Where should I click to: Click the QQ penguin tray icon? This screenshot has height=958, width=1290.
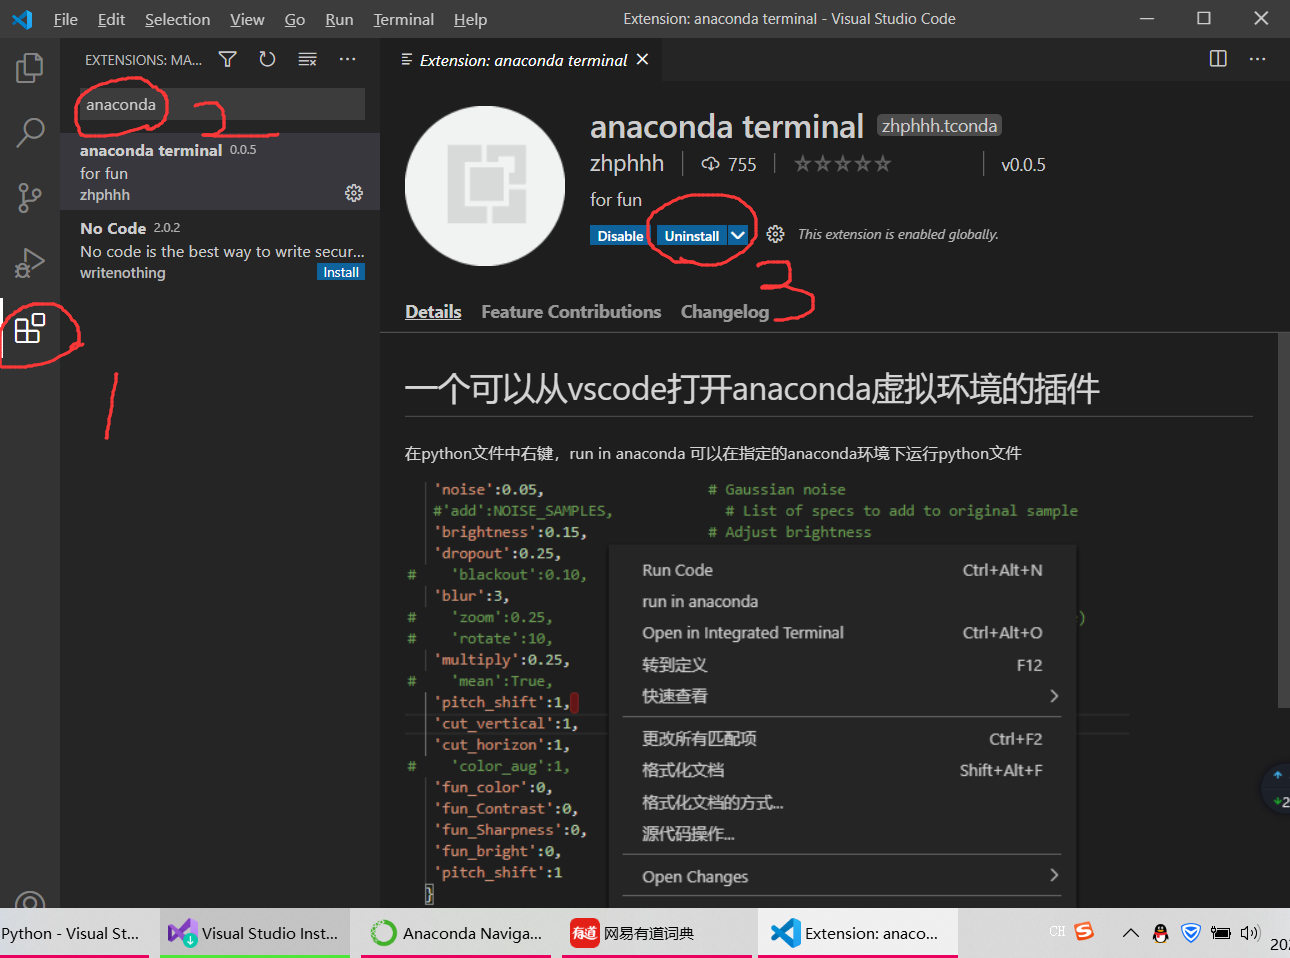[1160, 933]
